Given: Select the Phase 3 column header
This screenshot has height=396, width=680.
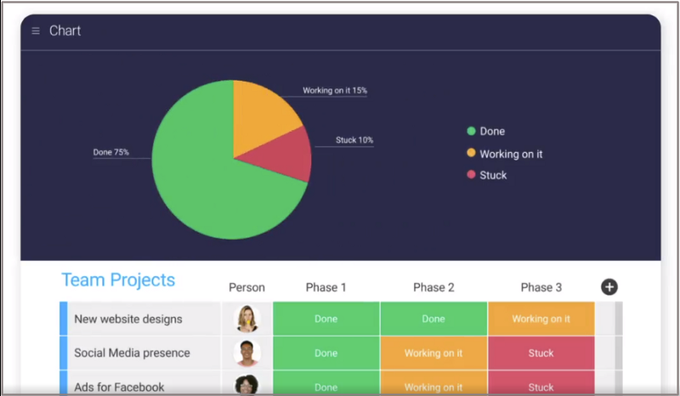Looking at the screenshot, I should coord(541,287).
